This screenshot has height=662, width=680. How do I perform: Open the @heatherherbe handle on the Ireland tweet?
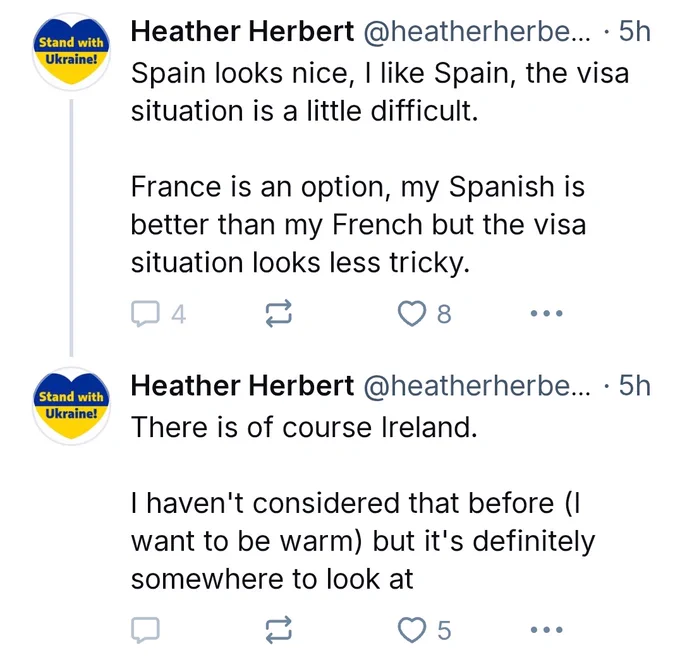(477, 386)
